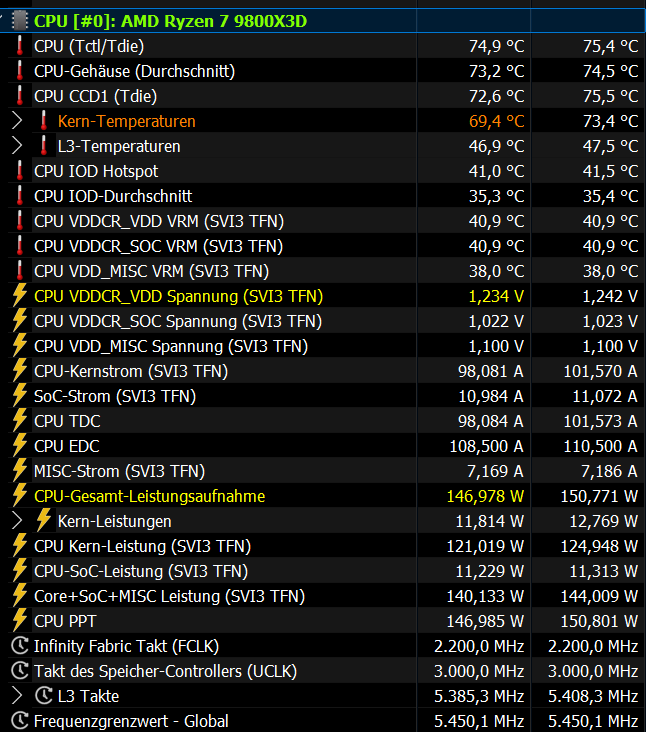
Task: Expand the Kern-Leistungen group
Action: pos(17,521)
